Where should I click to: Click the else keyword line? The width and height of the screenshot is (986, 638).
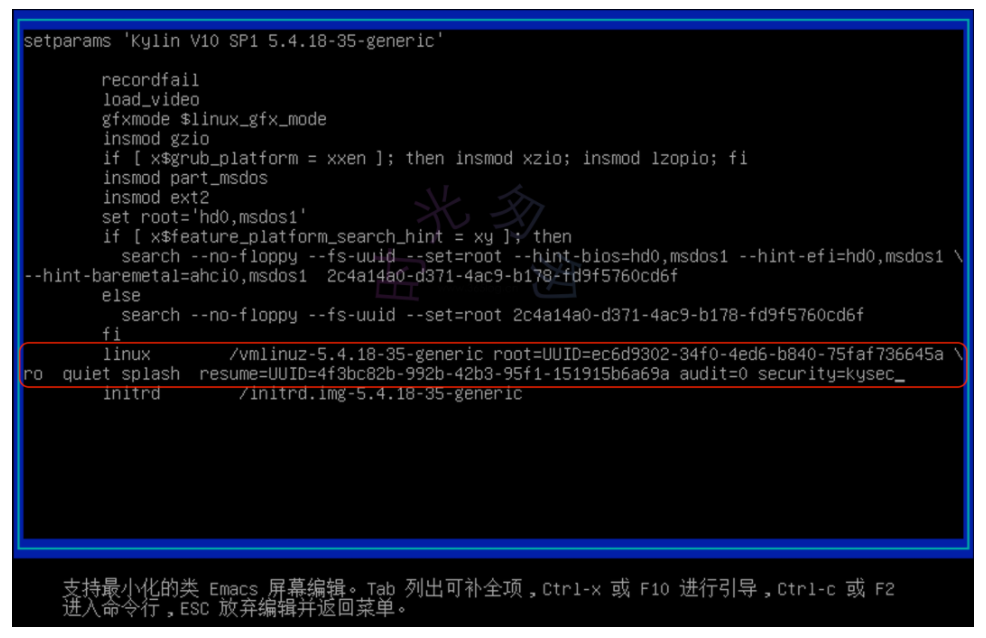point(121,295)
